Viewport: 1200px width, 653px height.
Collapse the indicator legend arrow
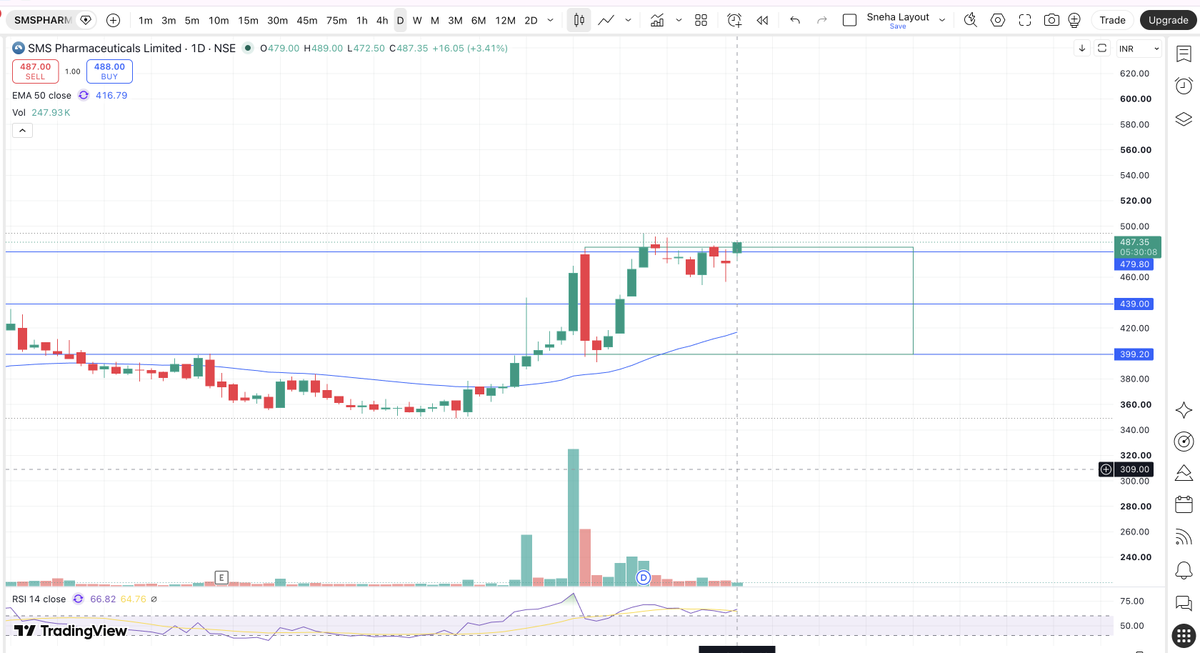[x=22, y=130]
